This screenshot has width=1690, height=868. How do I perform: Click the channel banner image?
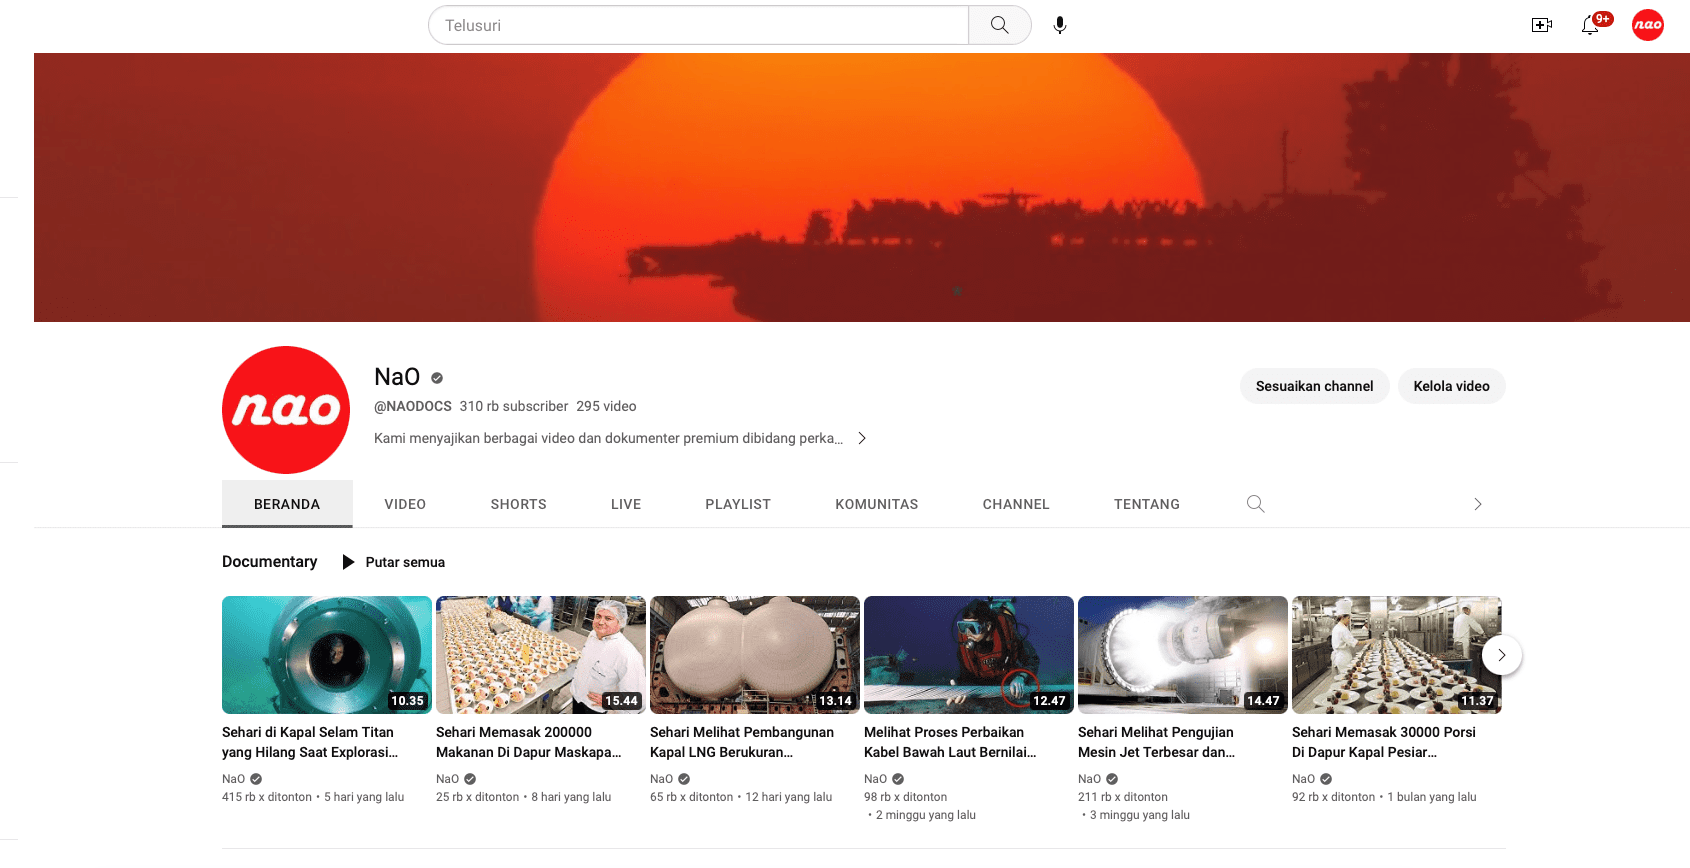[862, 187]
